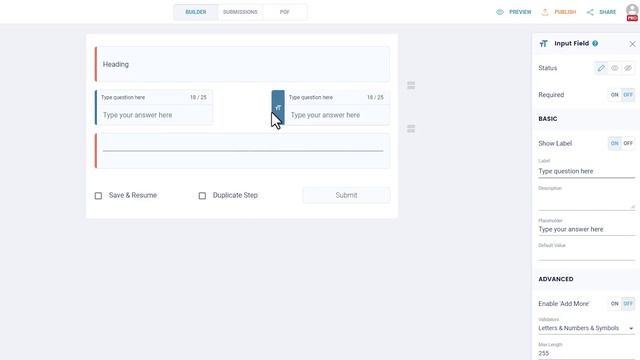Click the Input Field type icon

coord(543,44)
